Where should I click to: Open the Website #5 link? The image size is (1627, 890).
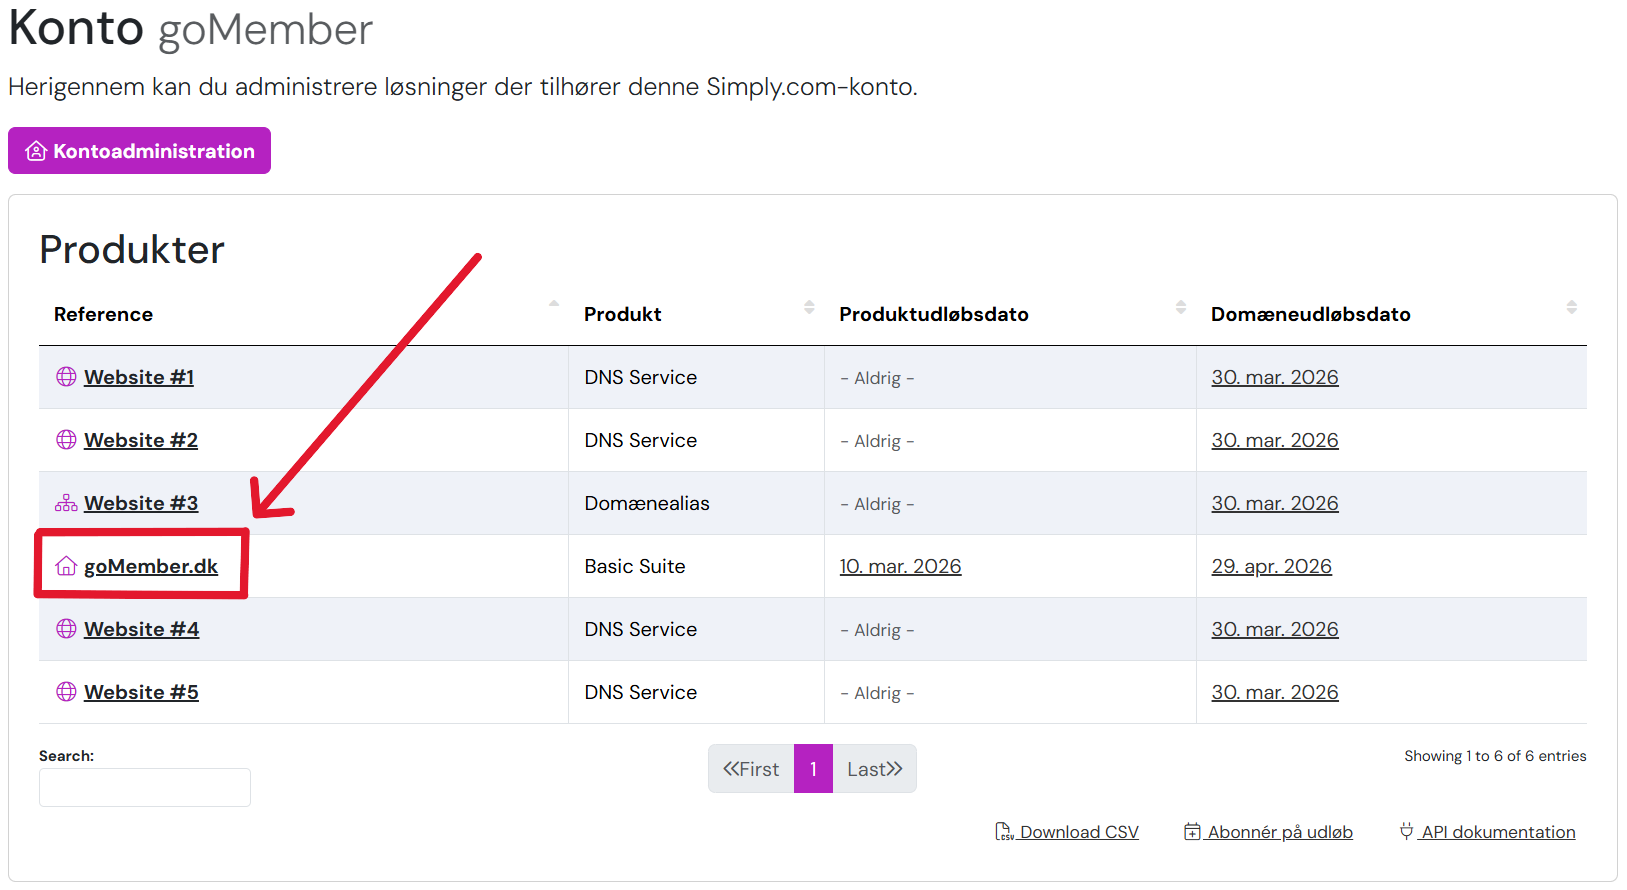pyautogui.click(x=141, y=692)
